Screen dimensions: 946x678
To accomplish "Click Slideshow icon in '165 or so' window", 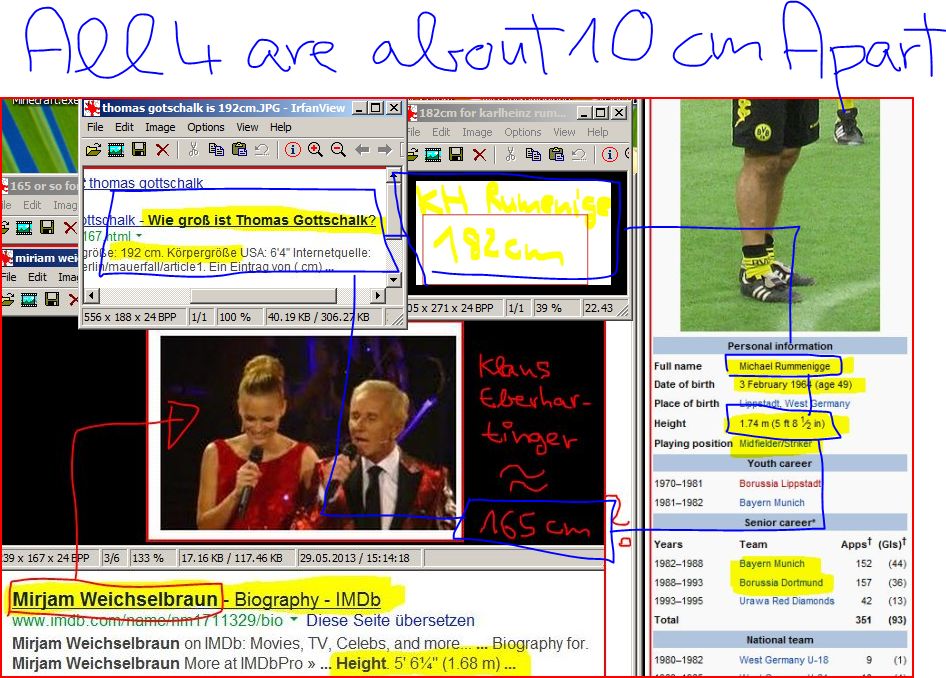I will [24, 227].
